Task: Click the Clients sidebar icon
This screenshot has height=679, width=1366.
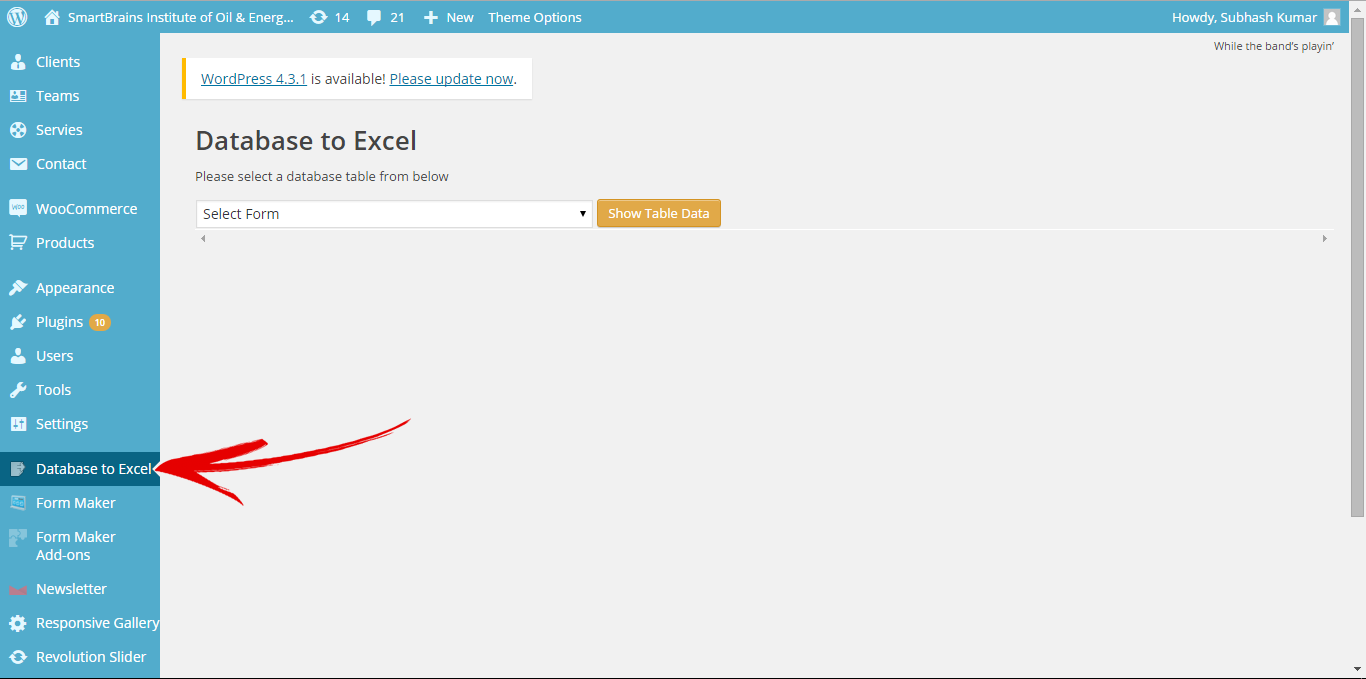Action: click(x=18, y=62)
